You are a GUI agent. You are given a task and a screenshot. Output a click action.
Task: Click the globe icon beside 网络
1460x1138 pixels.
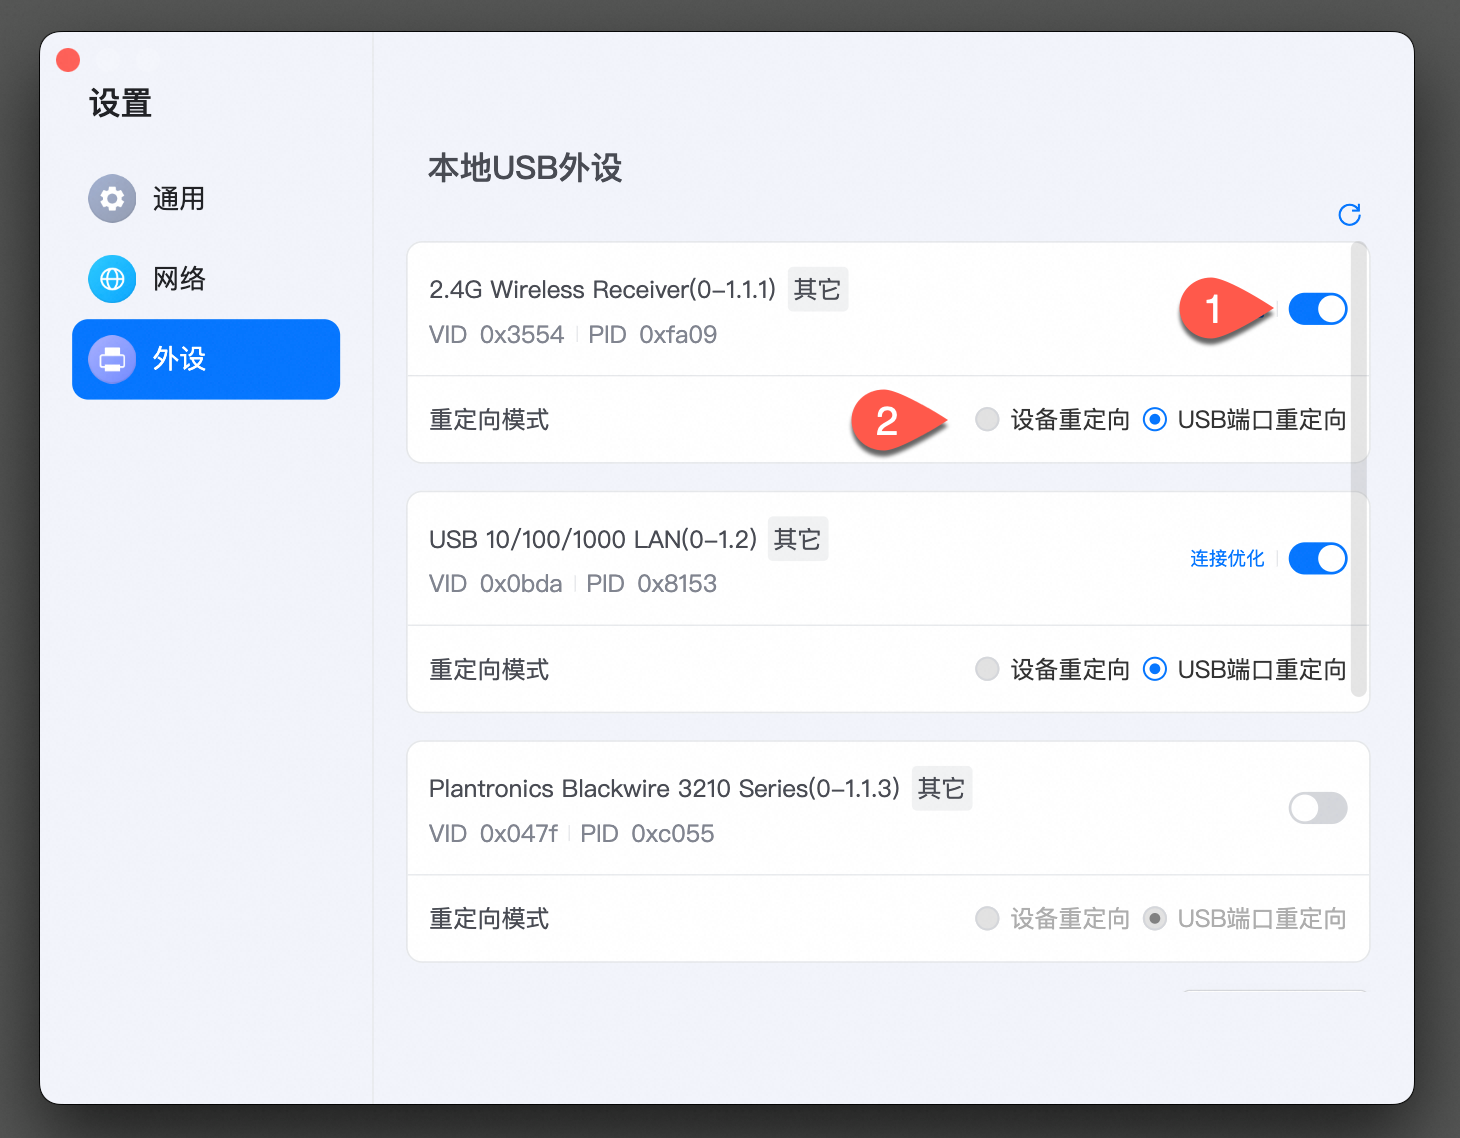pos(111,279)
